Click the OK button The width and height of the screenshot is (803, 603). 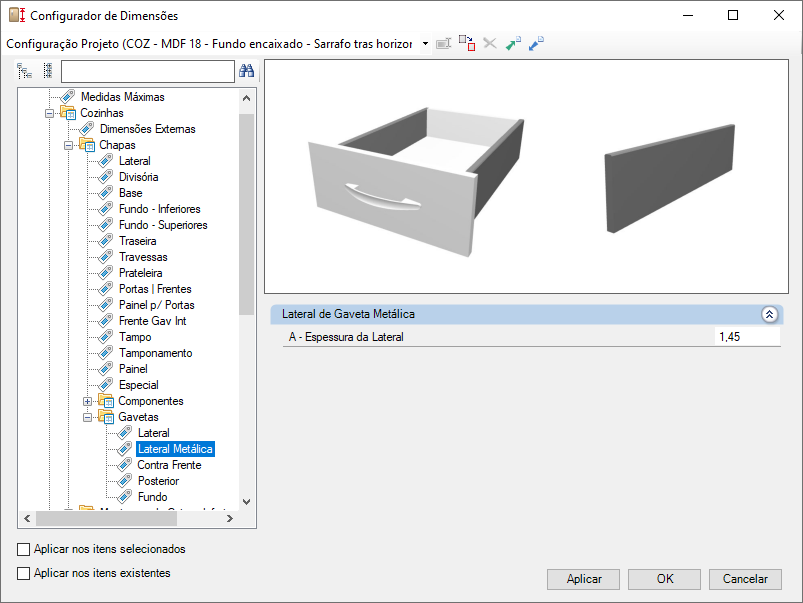[664, 579]
